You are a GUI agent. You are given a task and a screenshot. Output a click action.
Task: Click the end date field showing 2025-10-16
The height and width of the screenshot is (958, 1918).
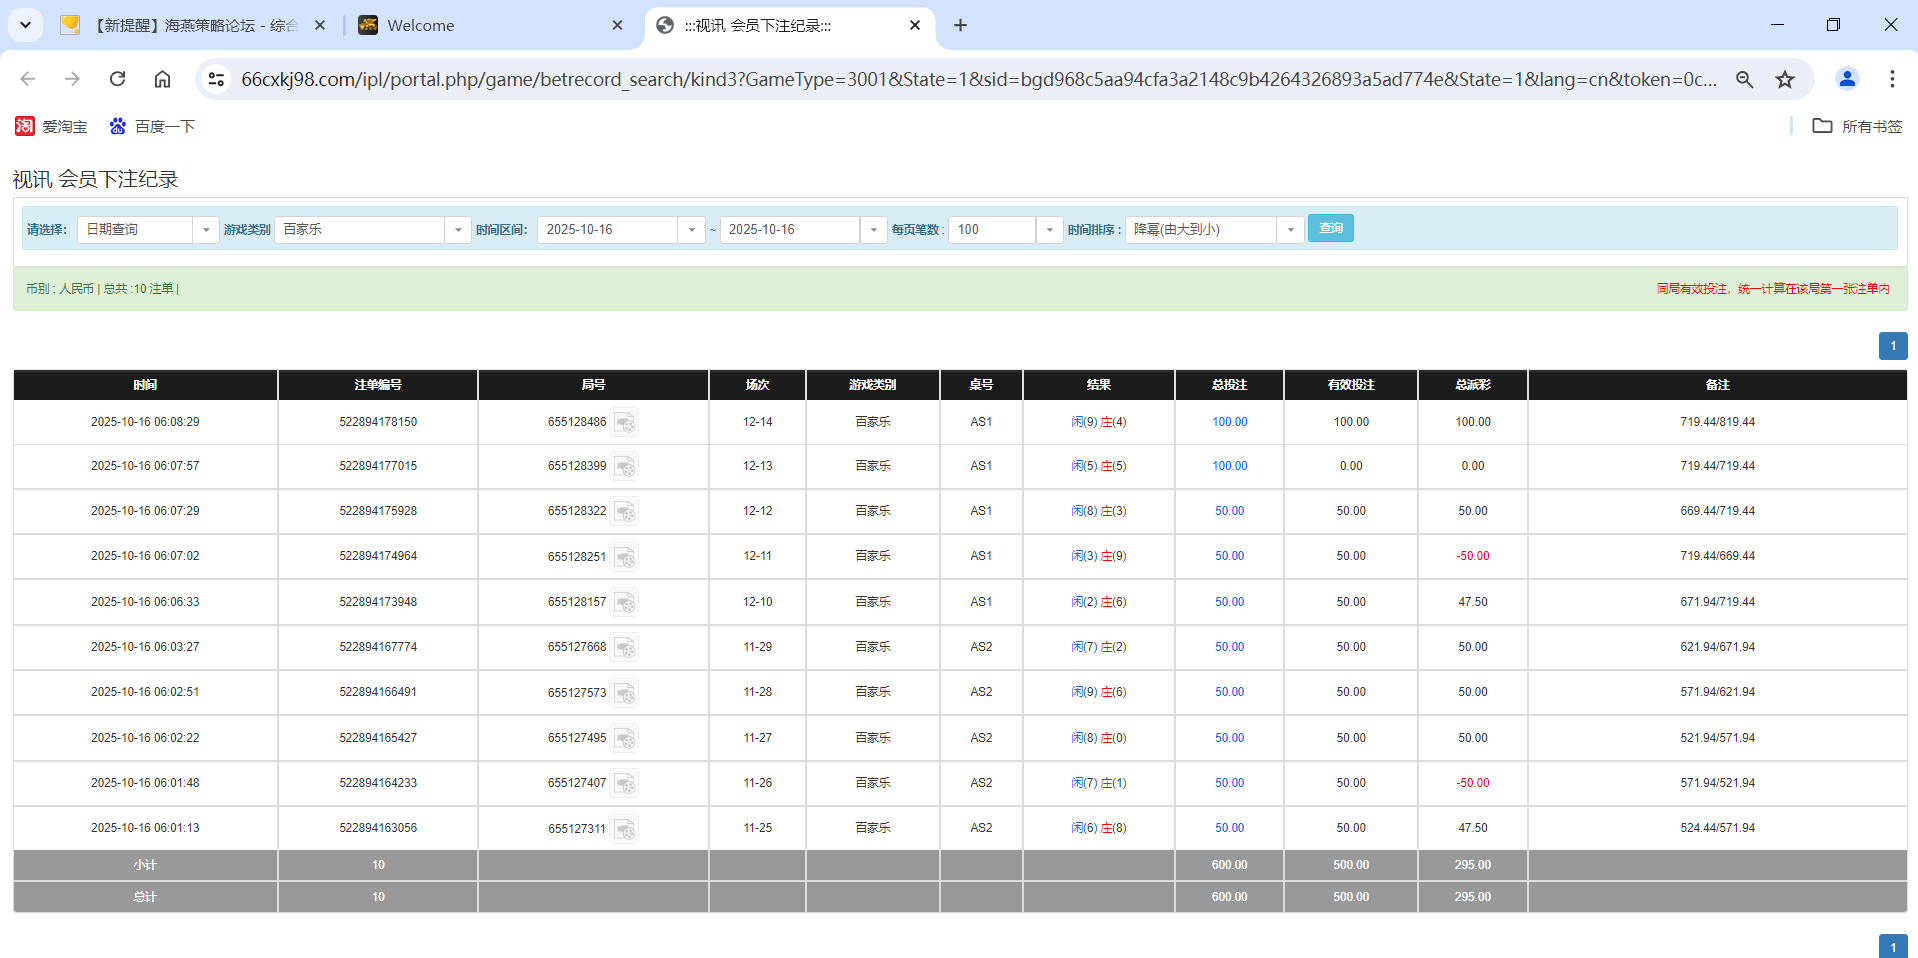790,229
